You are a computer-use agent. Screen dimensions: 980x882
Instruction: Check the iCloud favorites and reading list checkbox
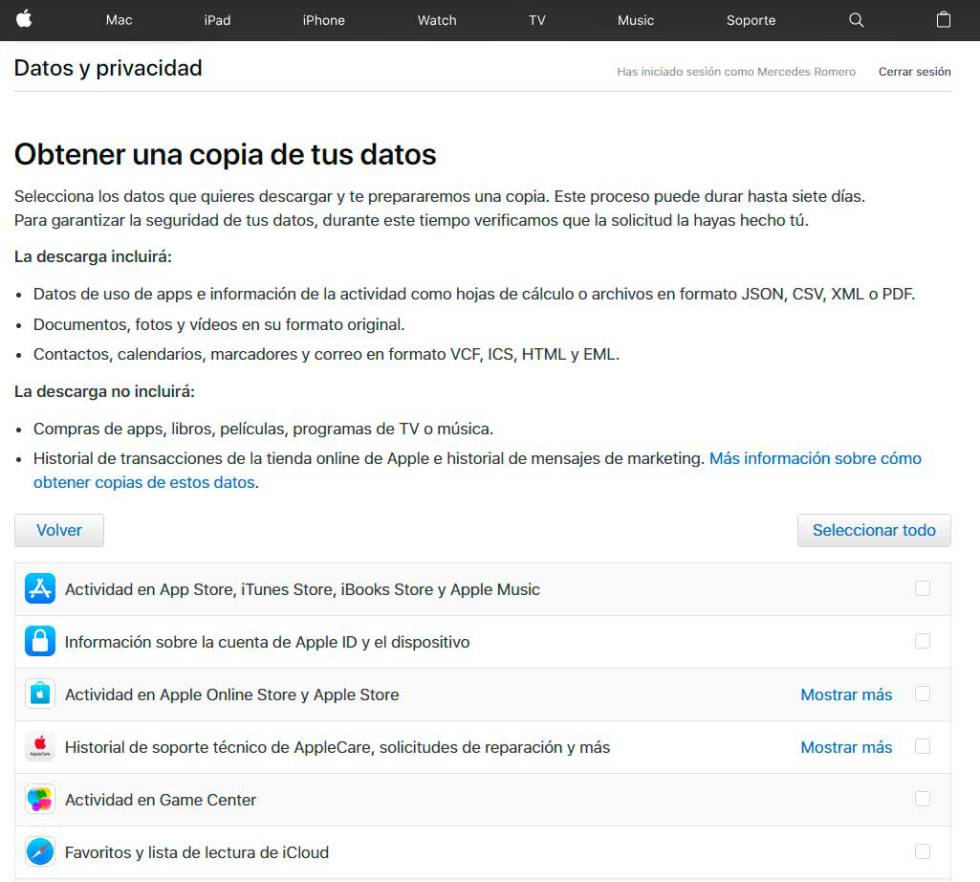(922, 851)
